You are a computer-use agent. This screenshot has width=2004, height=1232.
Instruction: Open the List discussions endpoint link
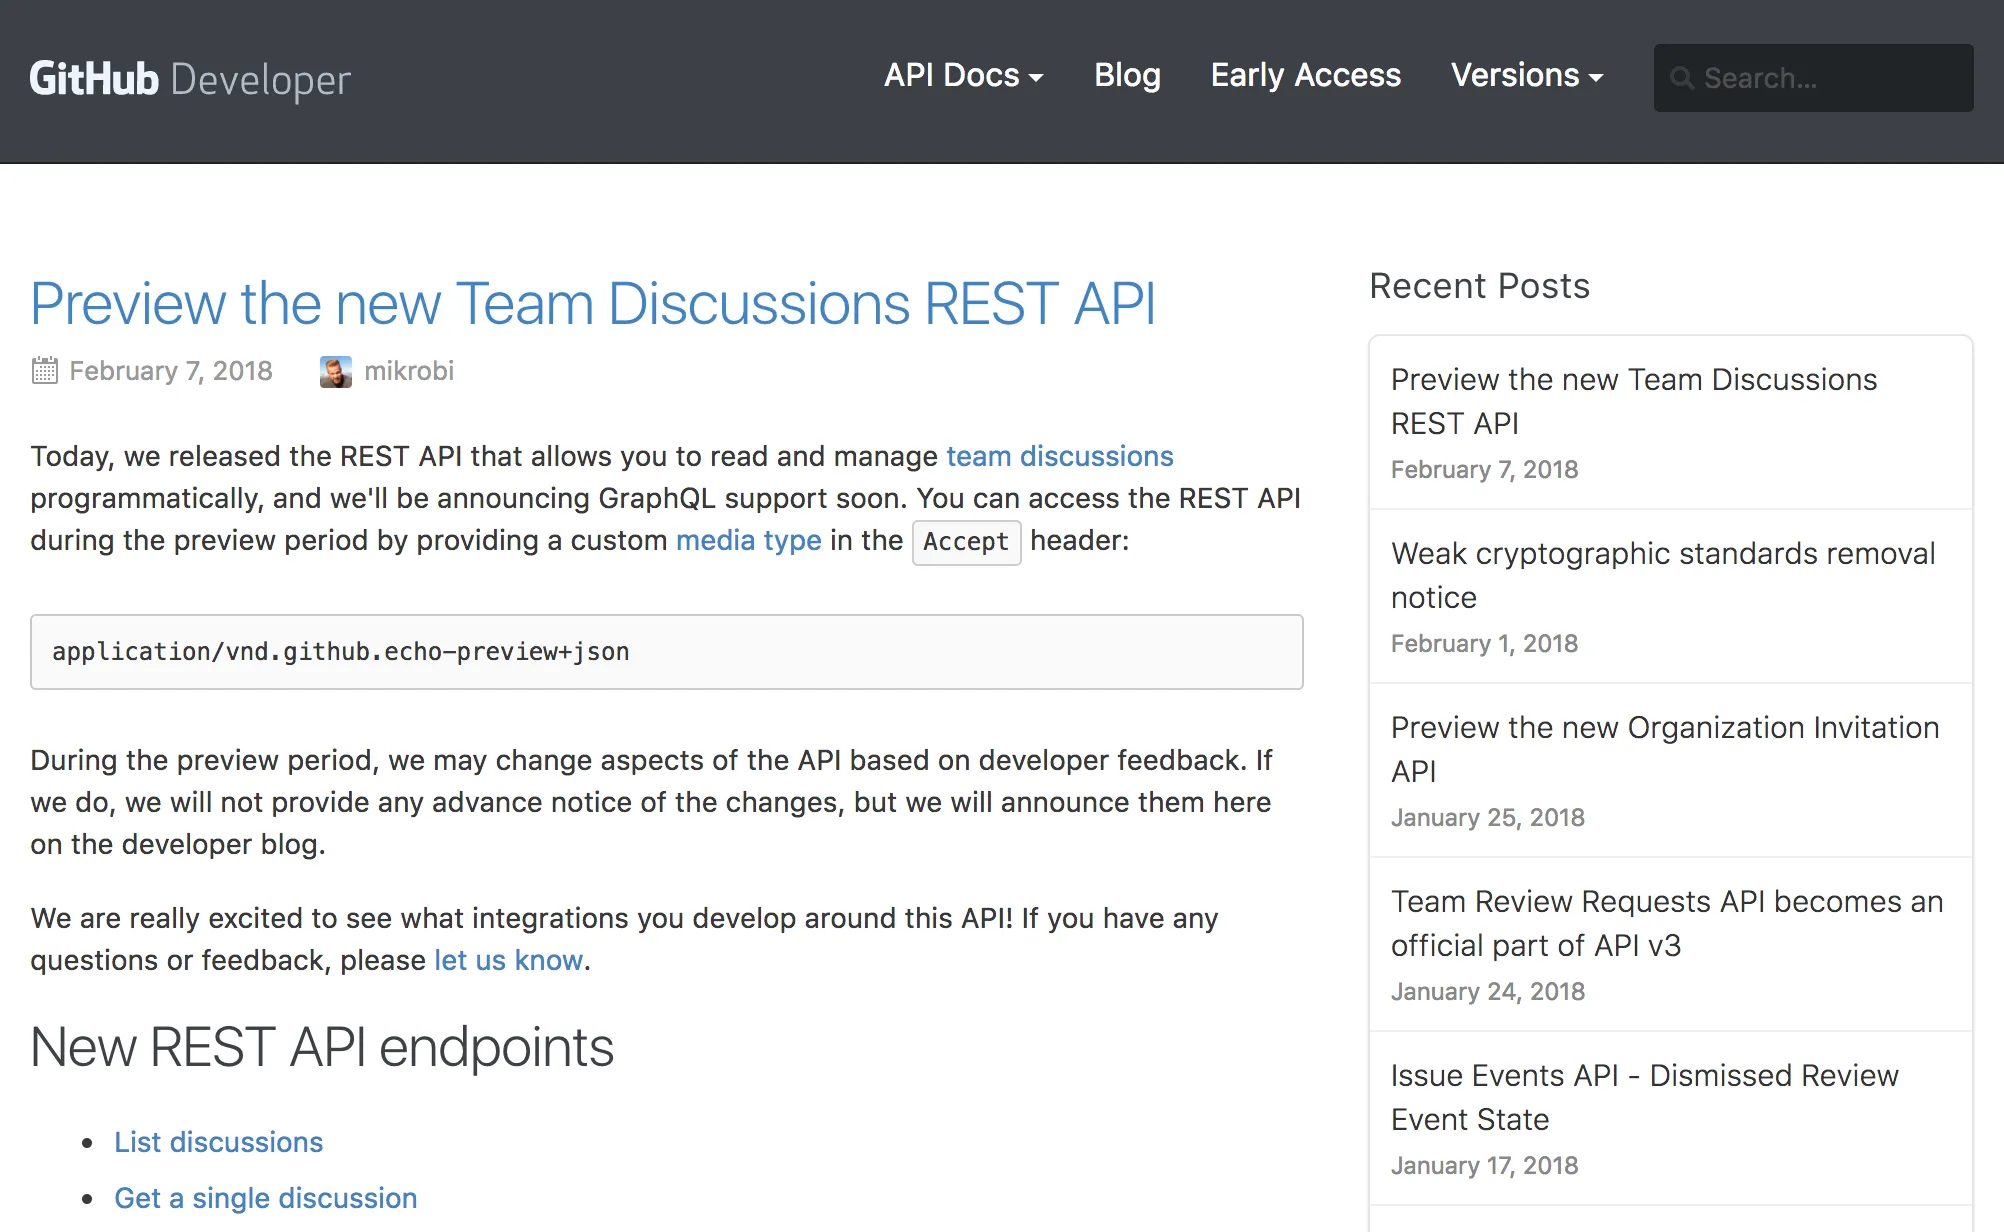pos(218,1142)
